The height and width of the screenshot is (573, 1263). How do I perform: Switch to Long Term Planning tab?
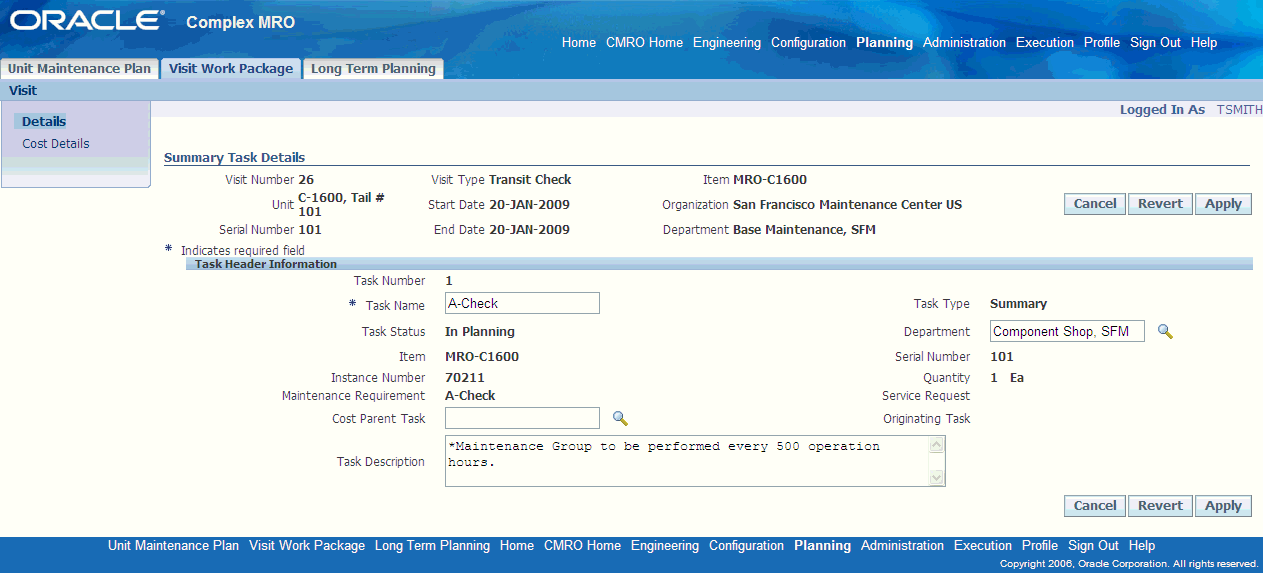(x=373, y=69)
